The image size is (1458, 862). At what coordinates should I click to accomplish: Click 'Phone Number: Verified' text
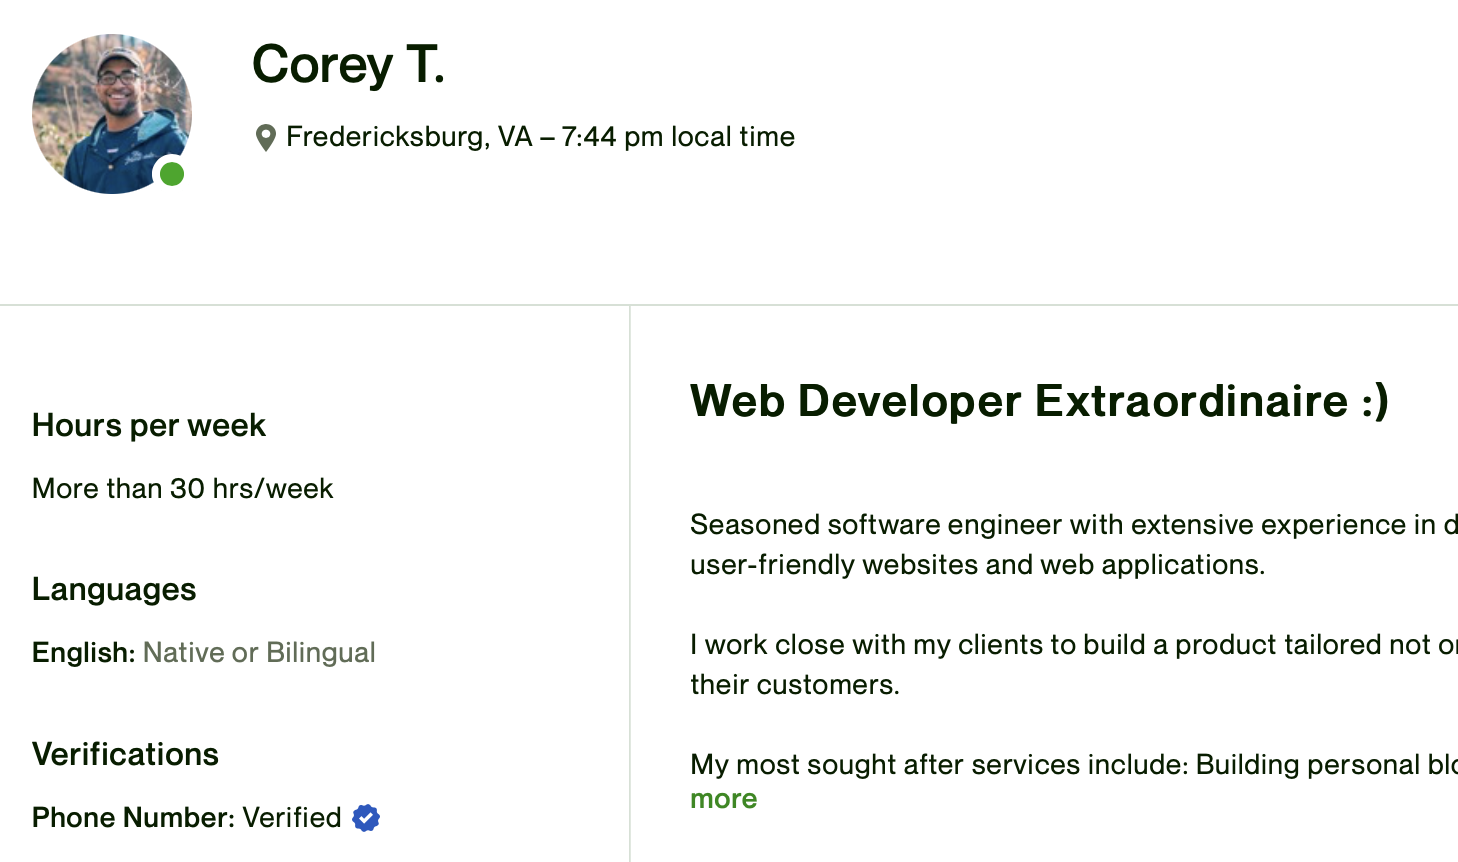point(187,817)
